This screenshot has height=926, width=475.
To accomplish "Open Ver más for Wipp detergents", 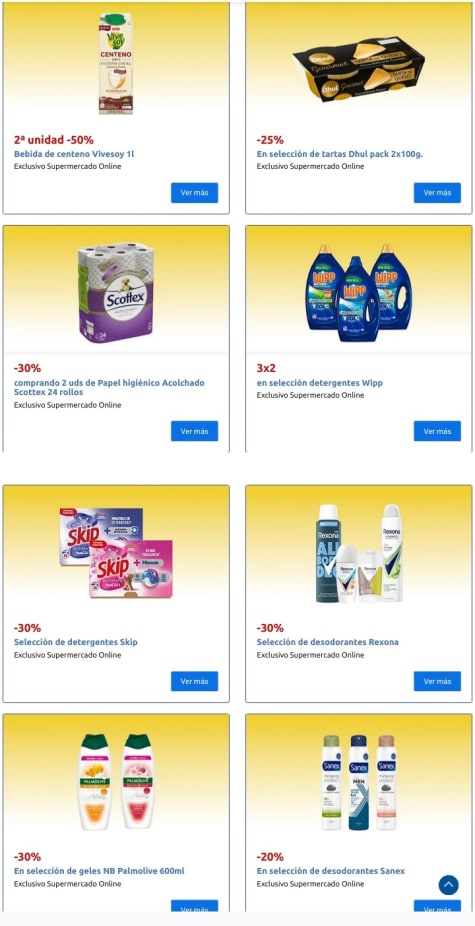I will 437,431.
